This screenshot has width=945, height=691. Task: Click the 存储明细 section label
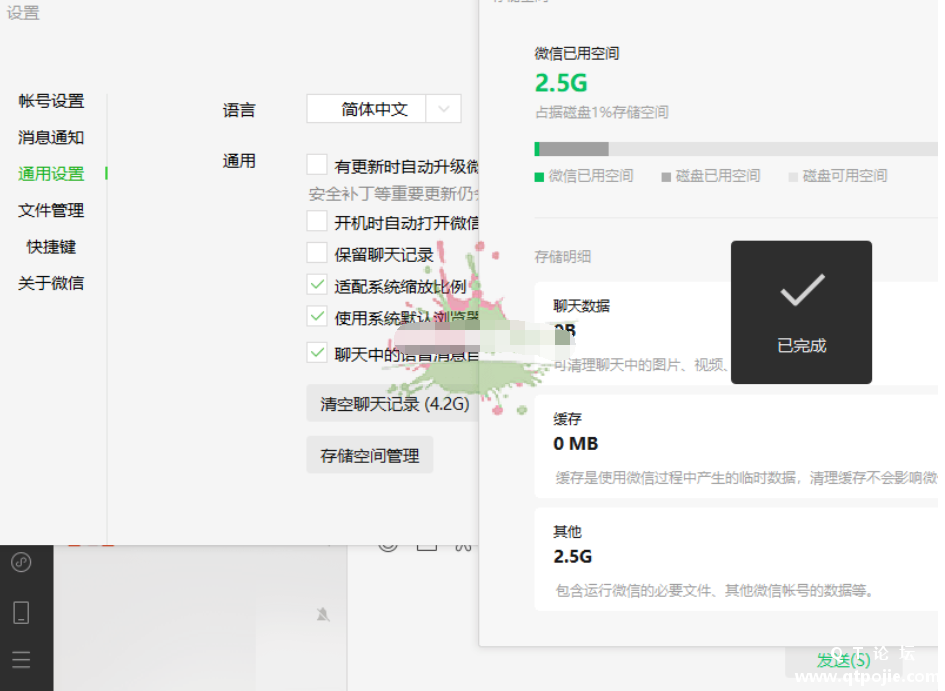coord(563,257)
